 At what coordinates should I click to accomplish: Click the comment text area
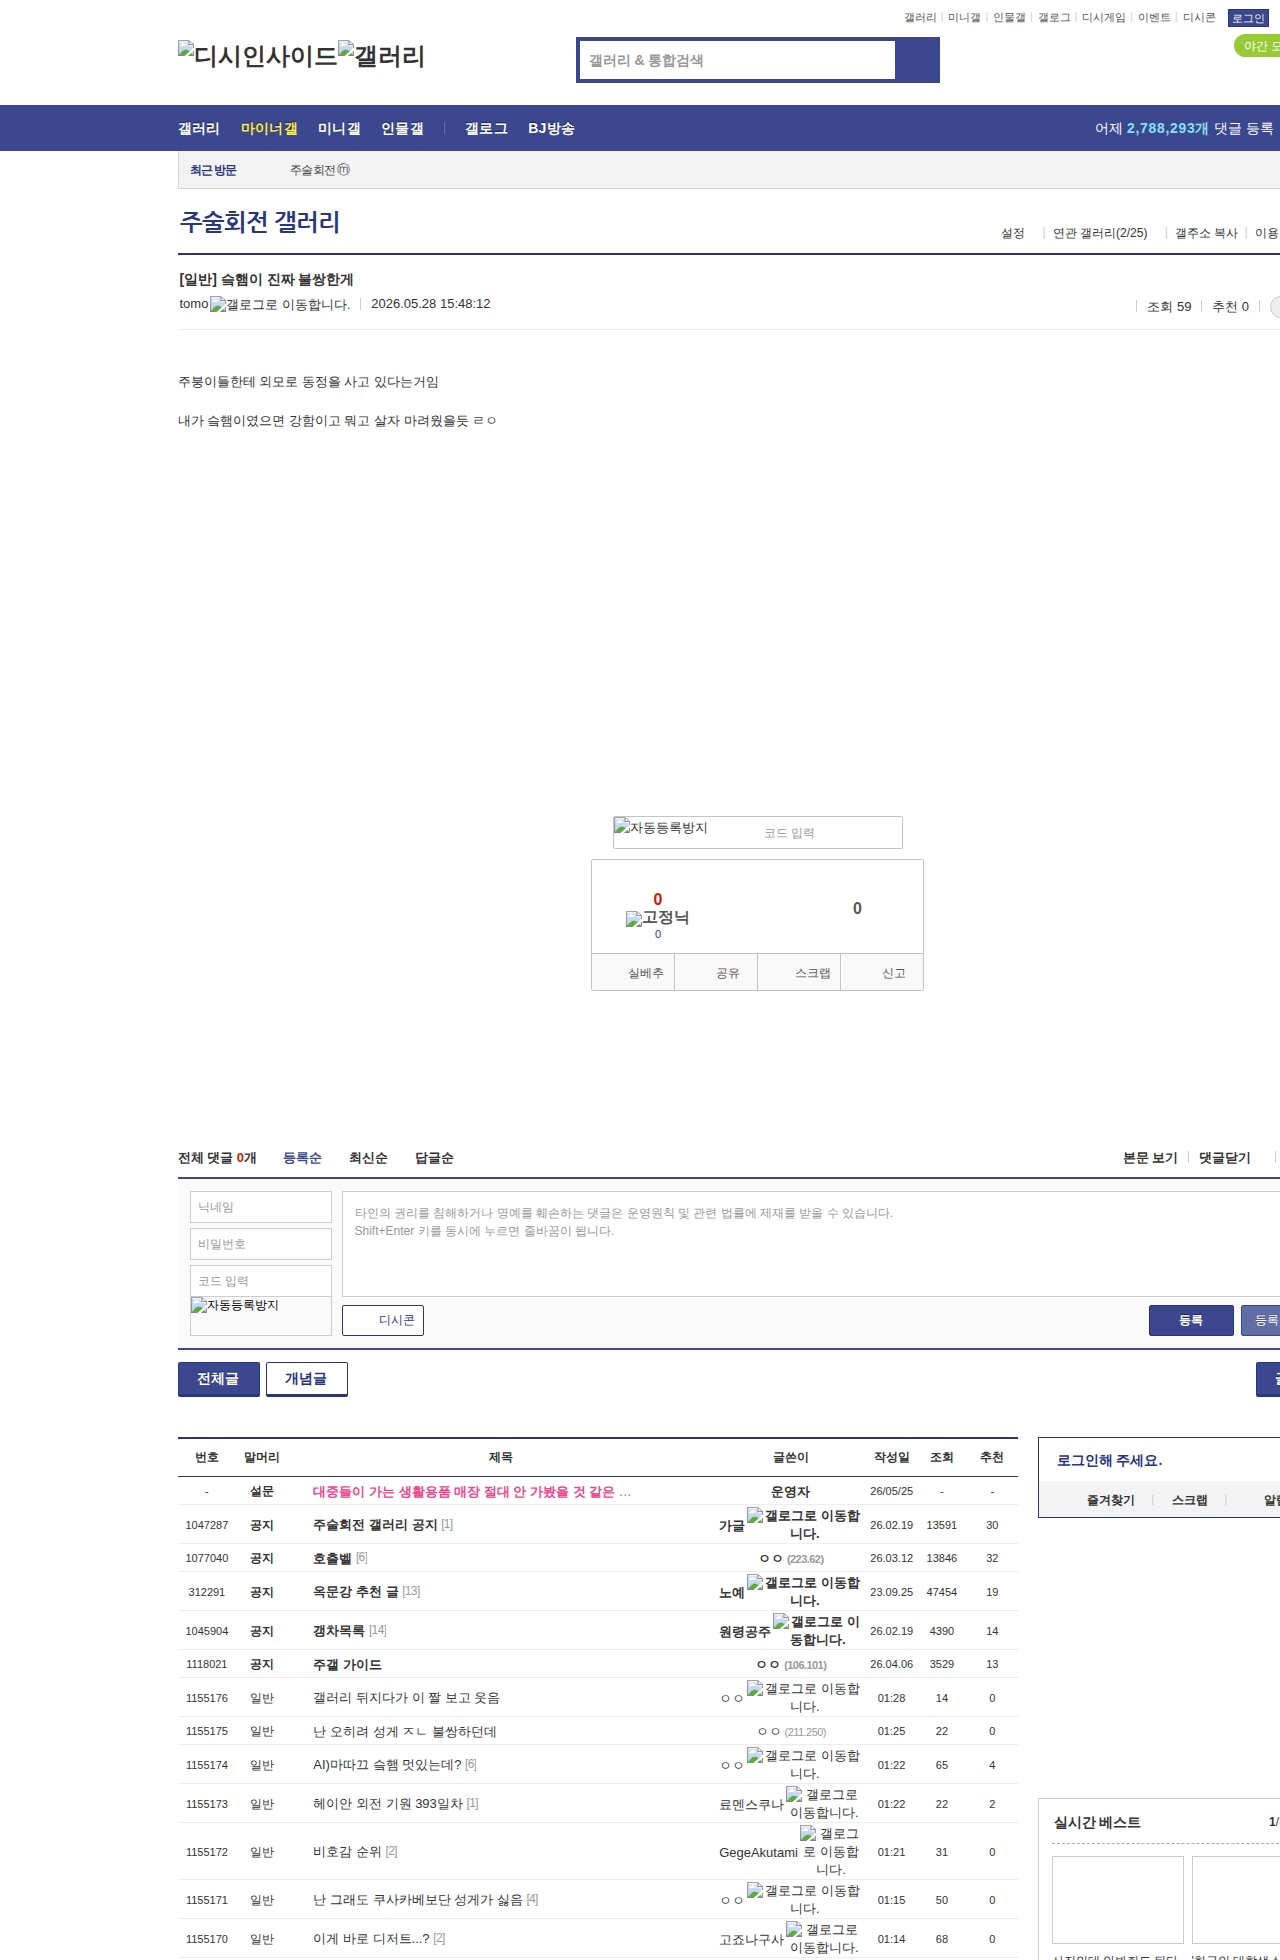811,1244
